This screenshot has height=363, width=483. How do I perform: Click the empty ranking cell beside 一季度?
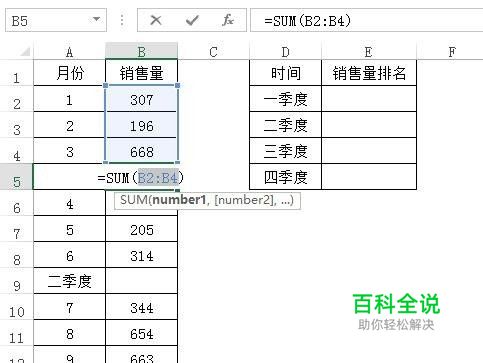(x=369, y=99)
